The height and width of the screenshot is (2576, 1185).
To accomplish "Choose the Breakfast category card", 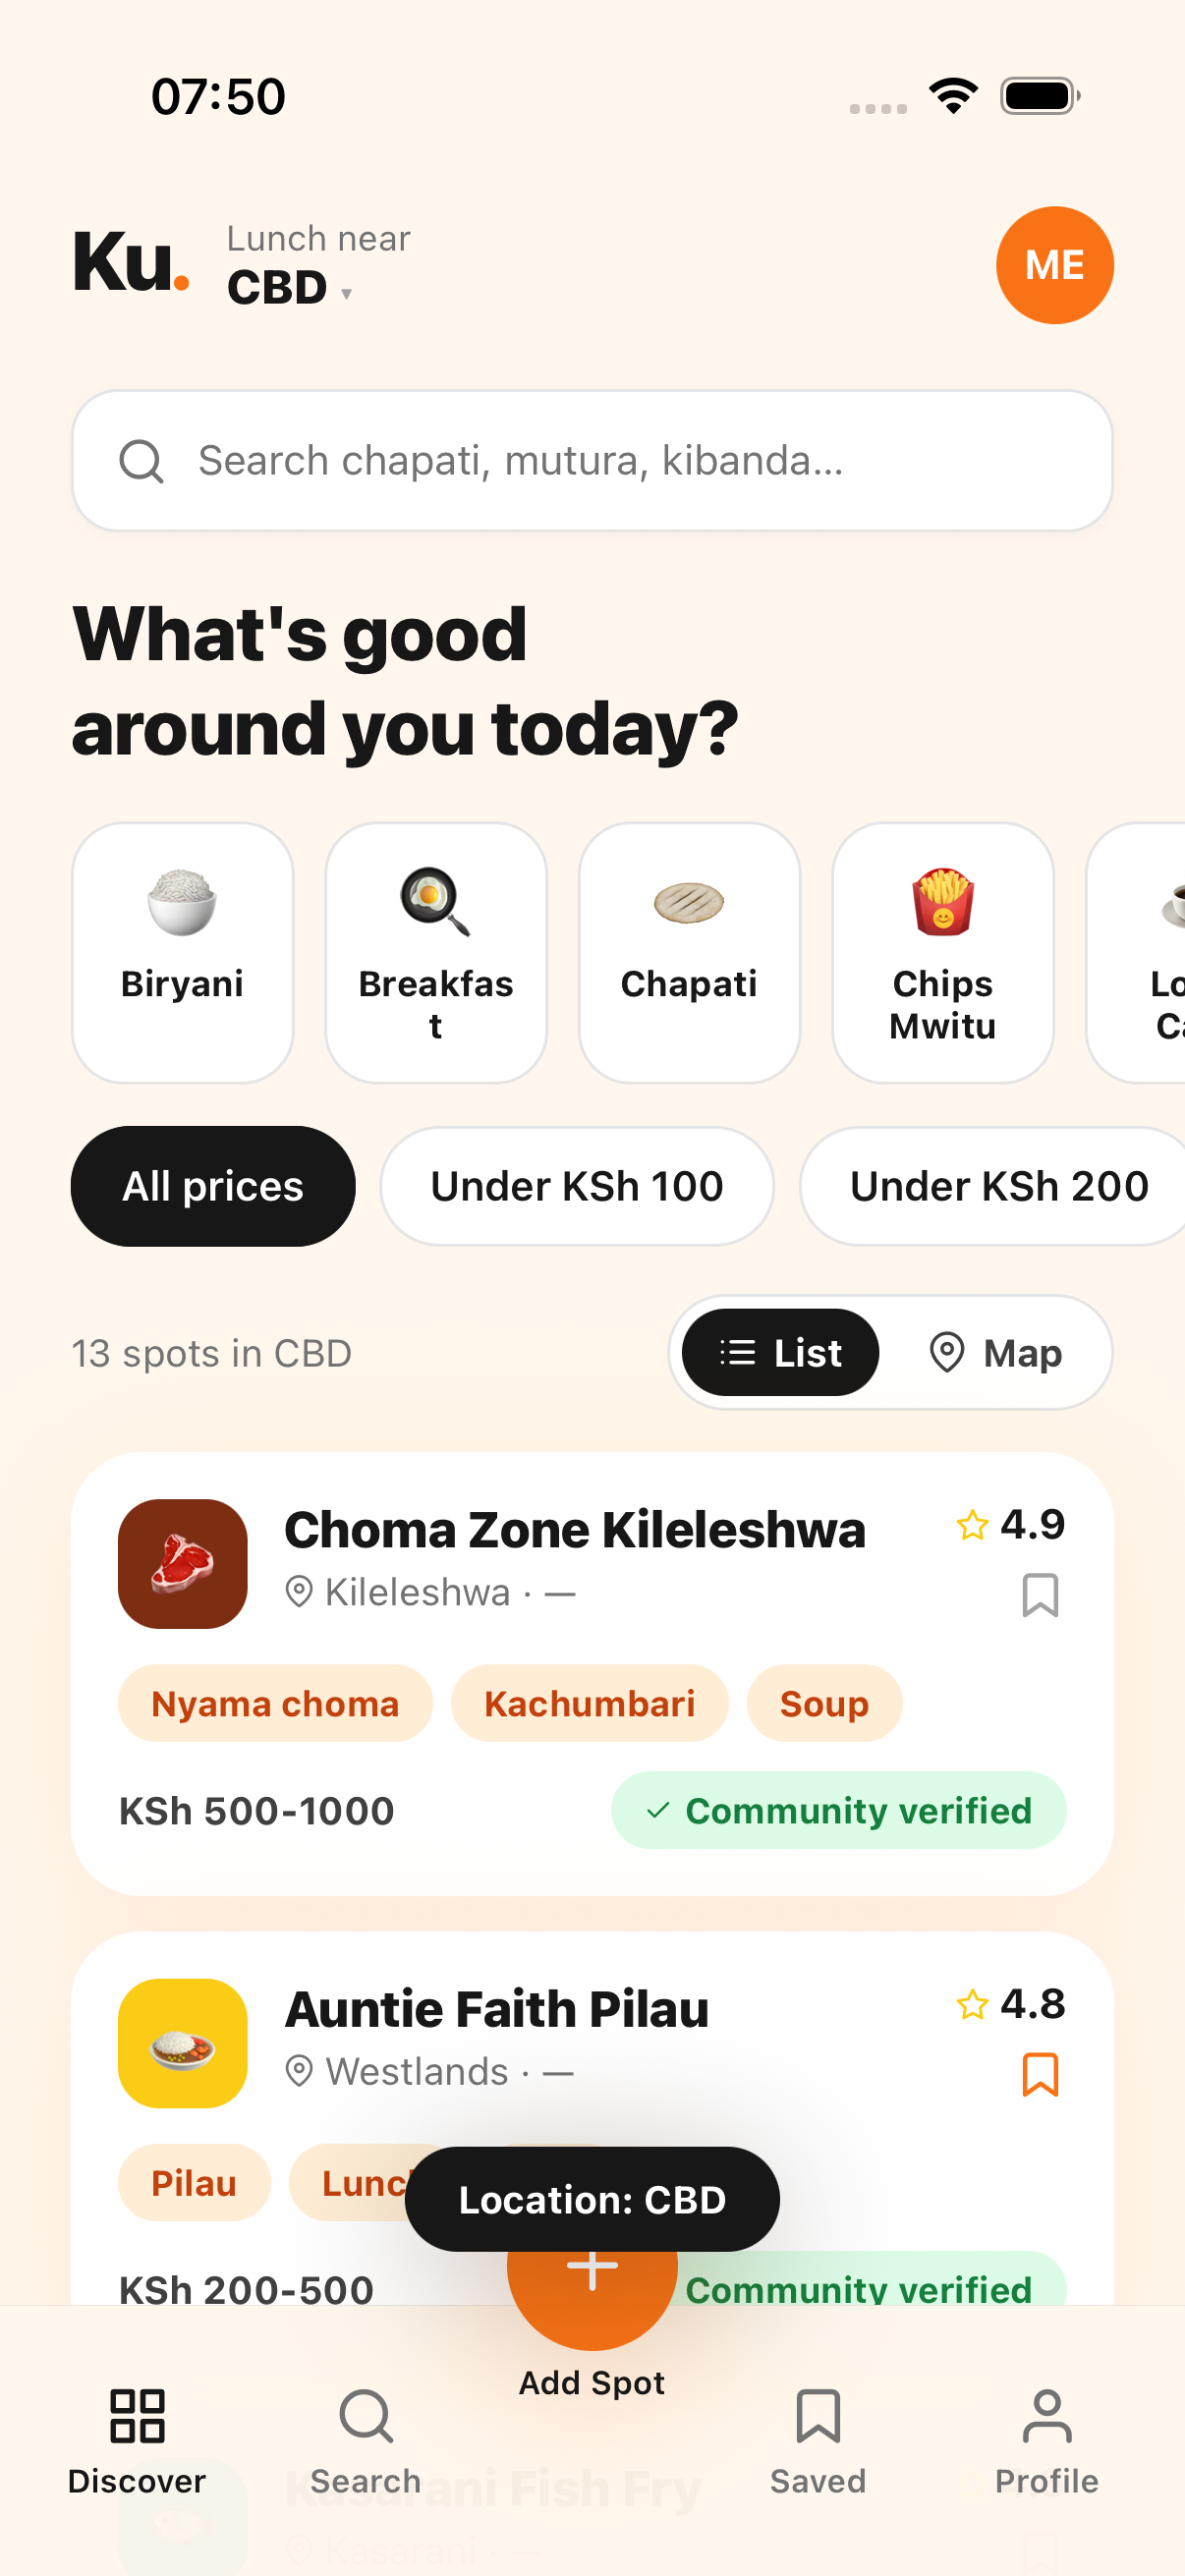I will (x=436, y=953).
